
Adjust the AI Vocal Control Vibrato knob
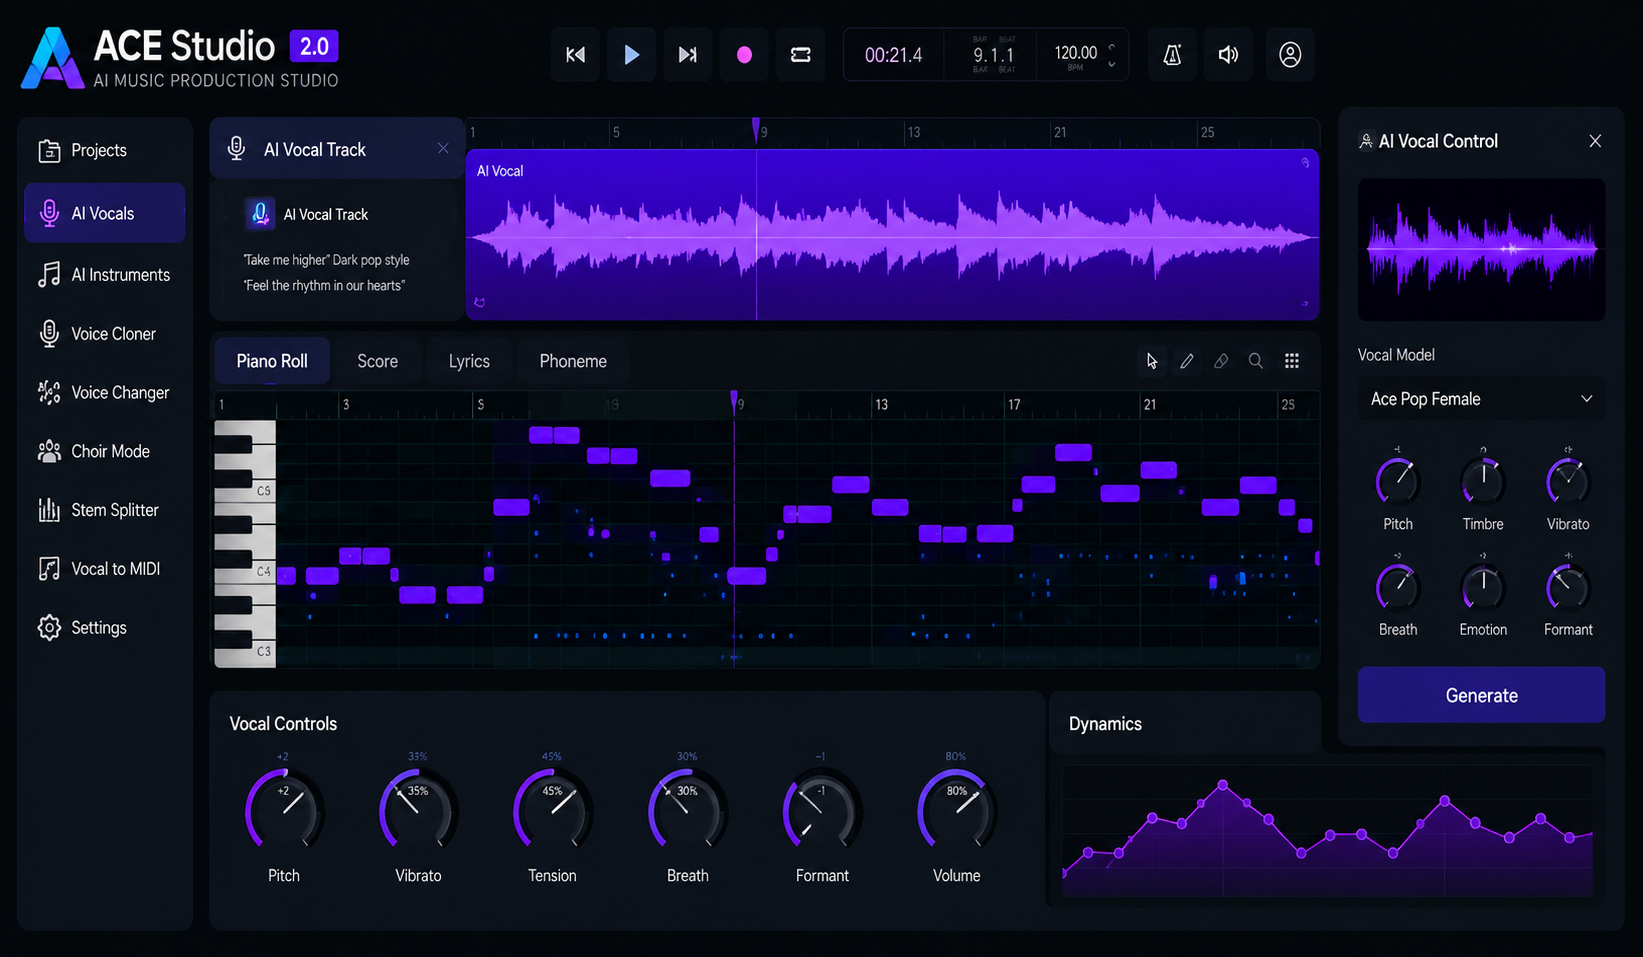pos(1568,481)
